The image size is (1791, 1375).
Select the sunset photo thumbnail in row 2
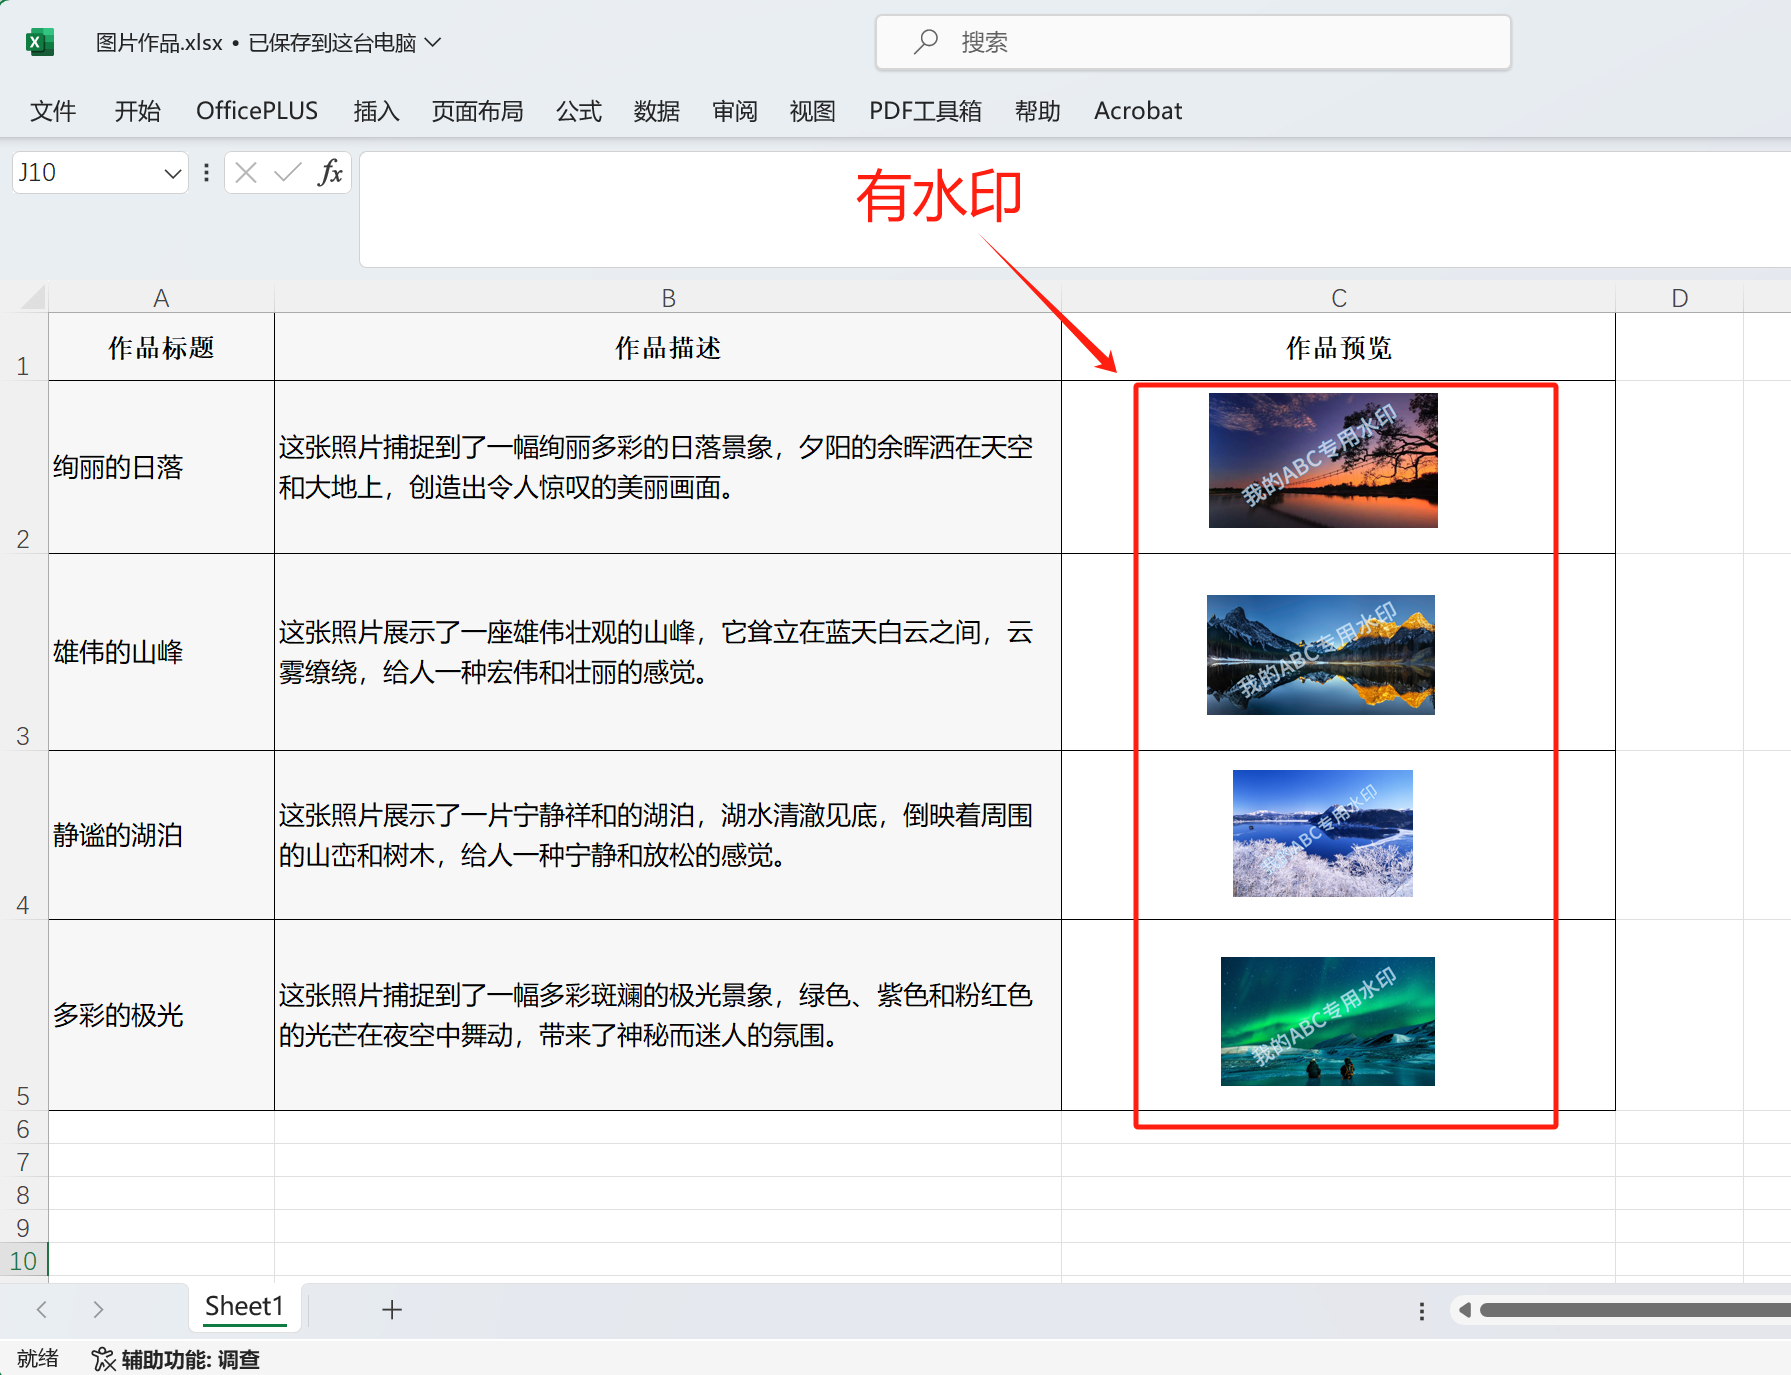pos(1322,460)
